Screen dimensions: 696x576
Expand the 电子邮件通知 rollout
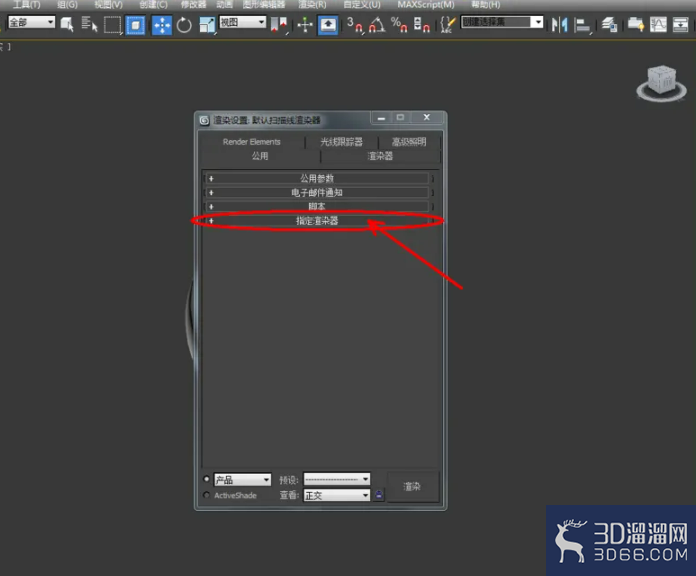317,193
